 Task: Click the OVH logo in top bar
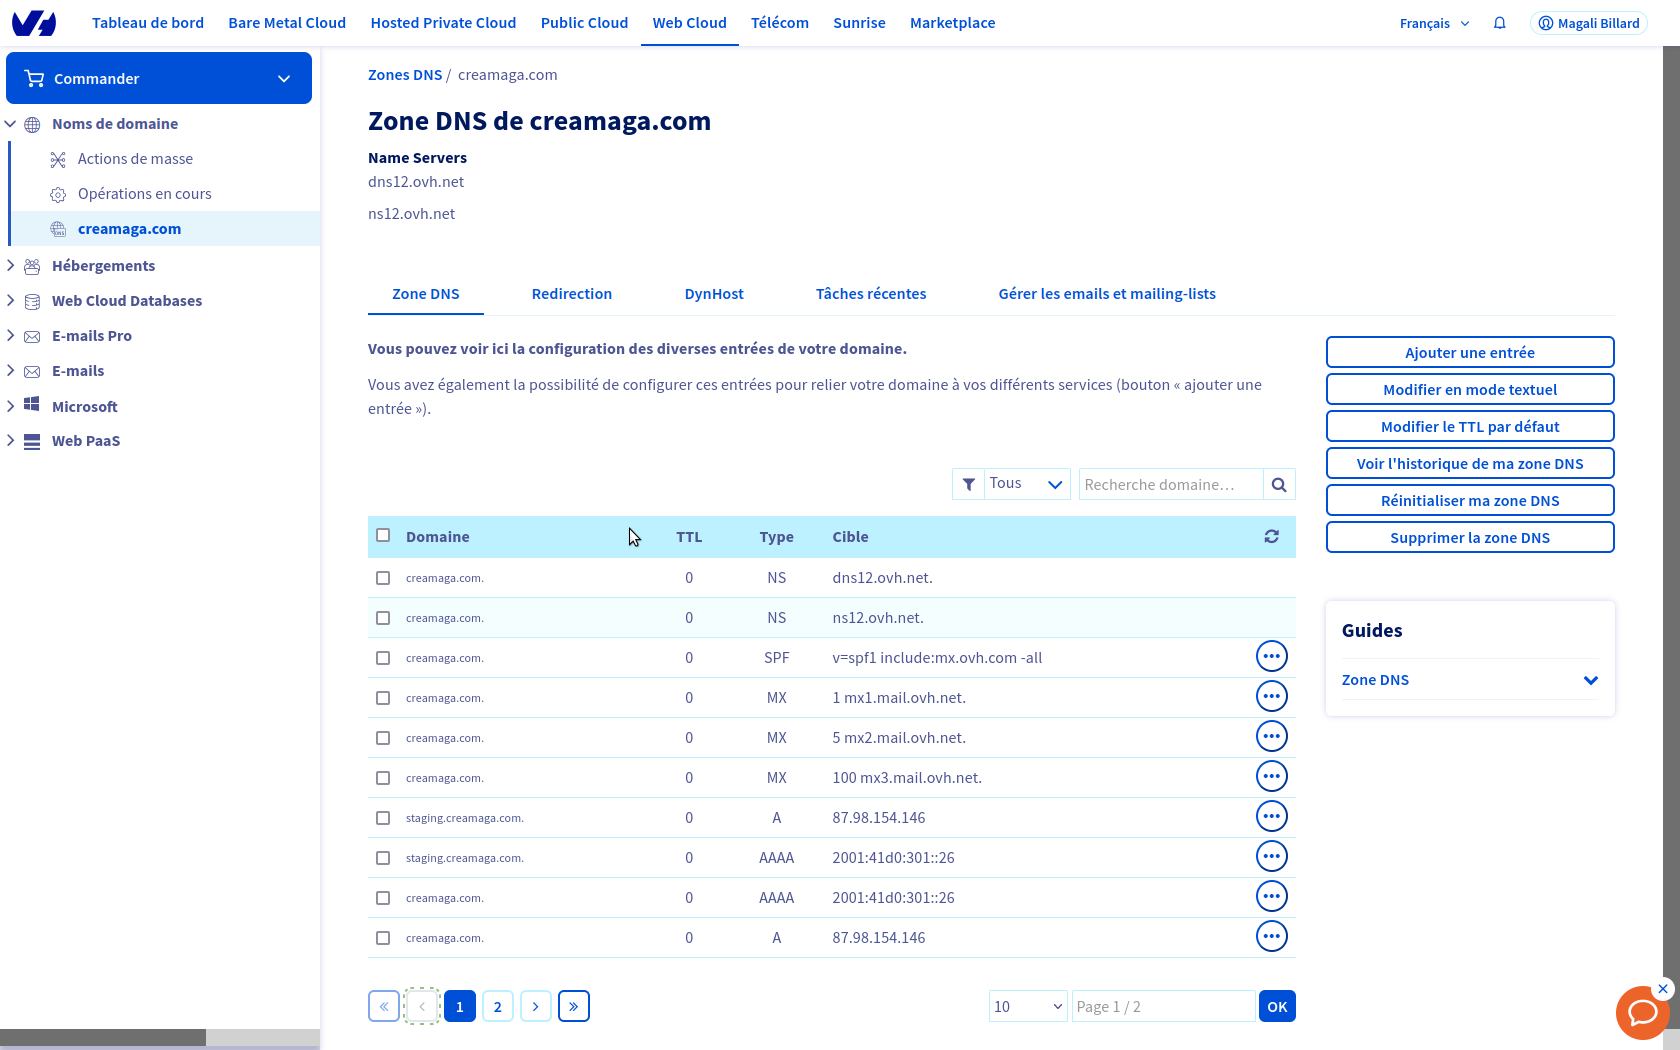point(34,23)
